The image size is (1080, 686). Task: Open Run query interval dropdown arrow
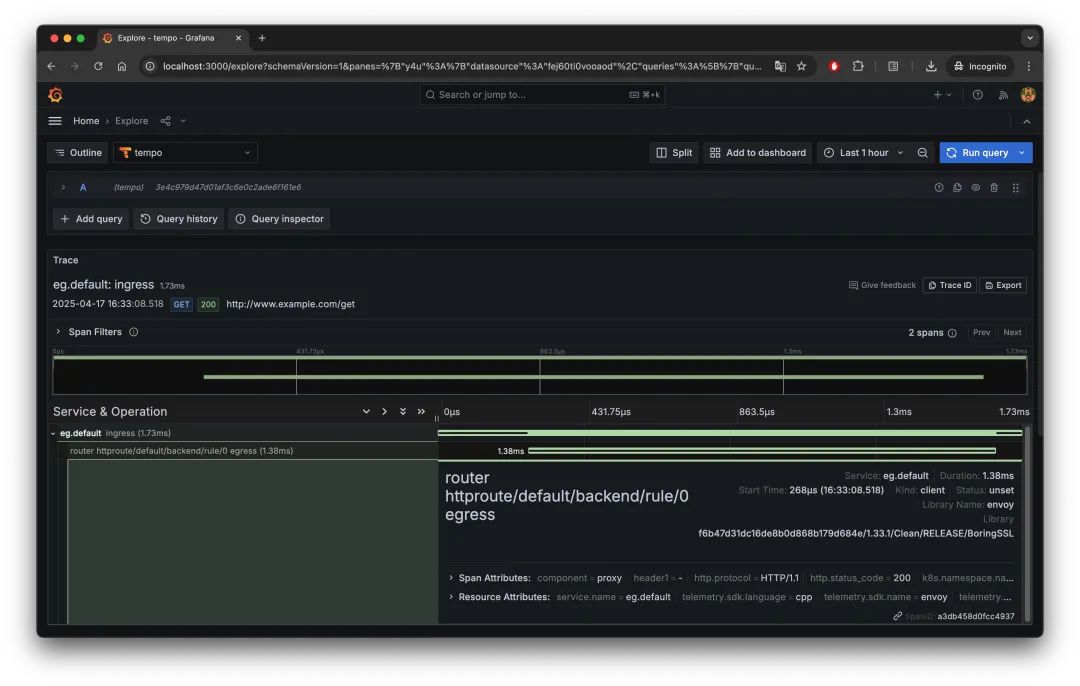(1022, 153)
